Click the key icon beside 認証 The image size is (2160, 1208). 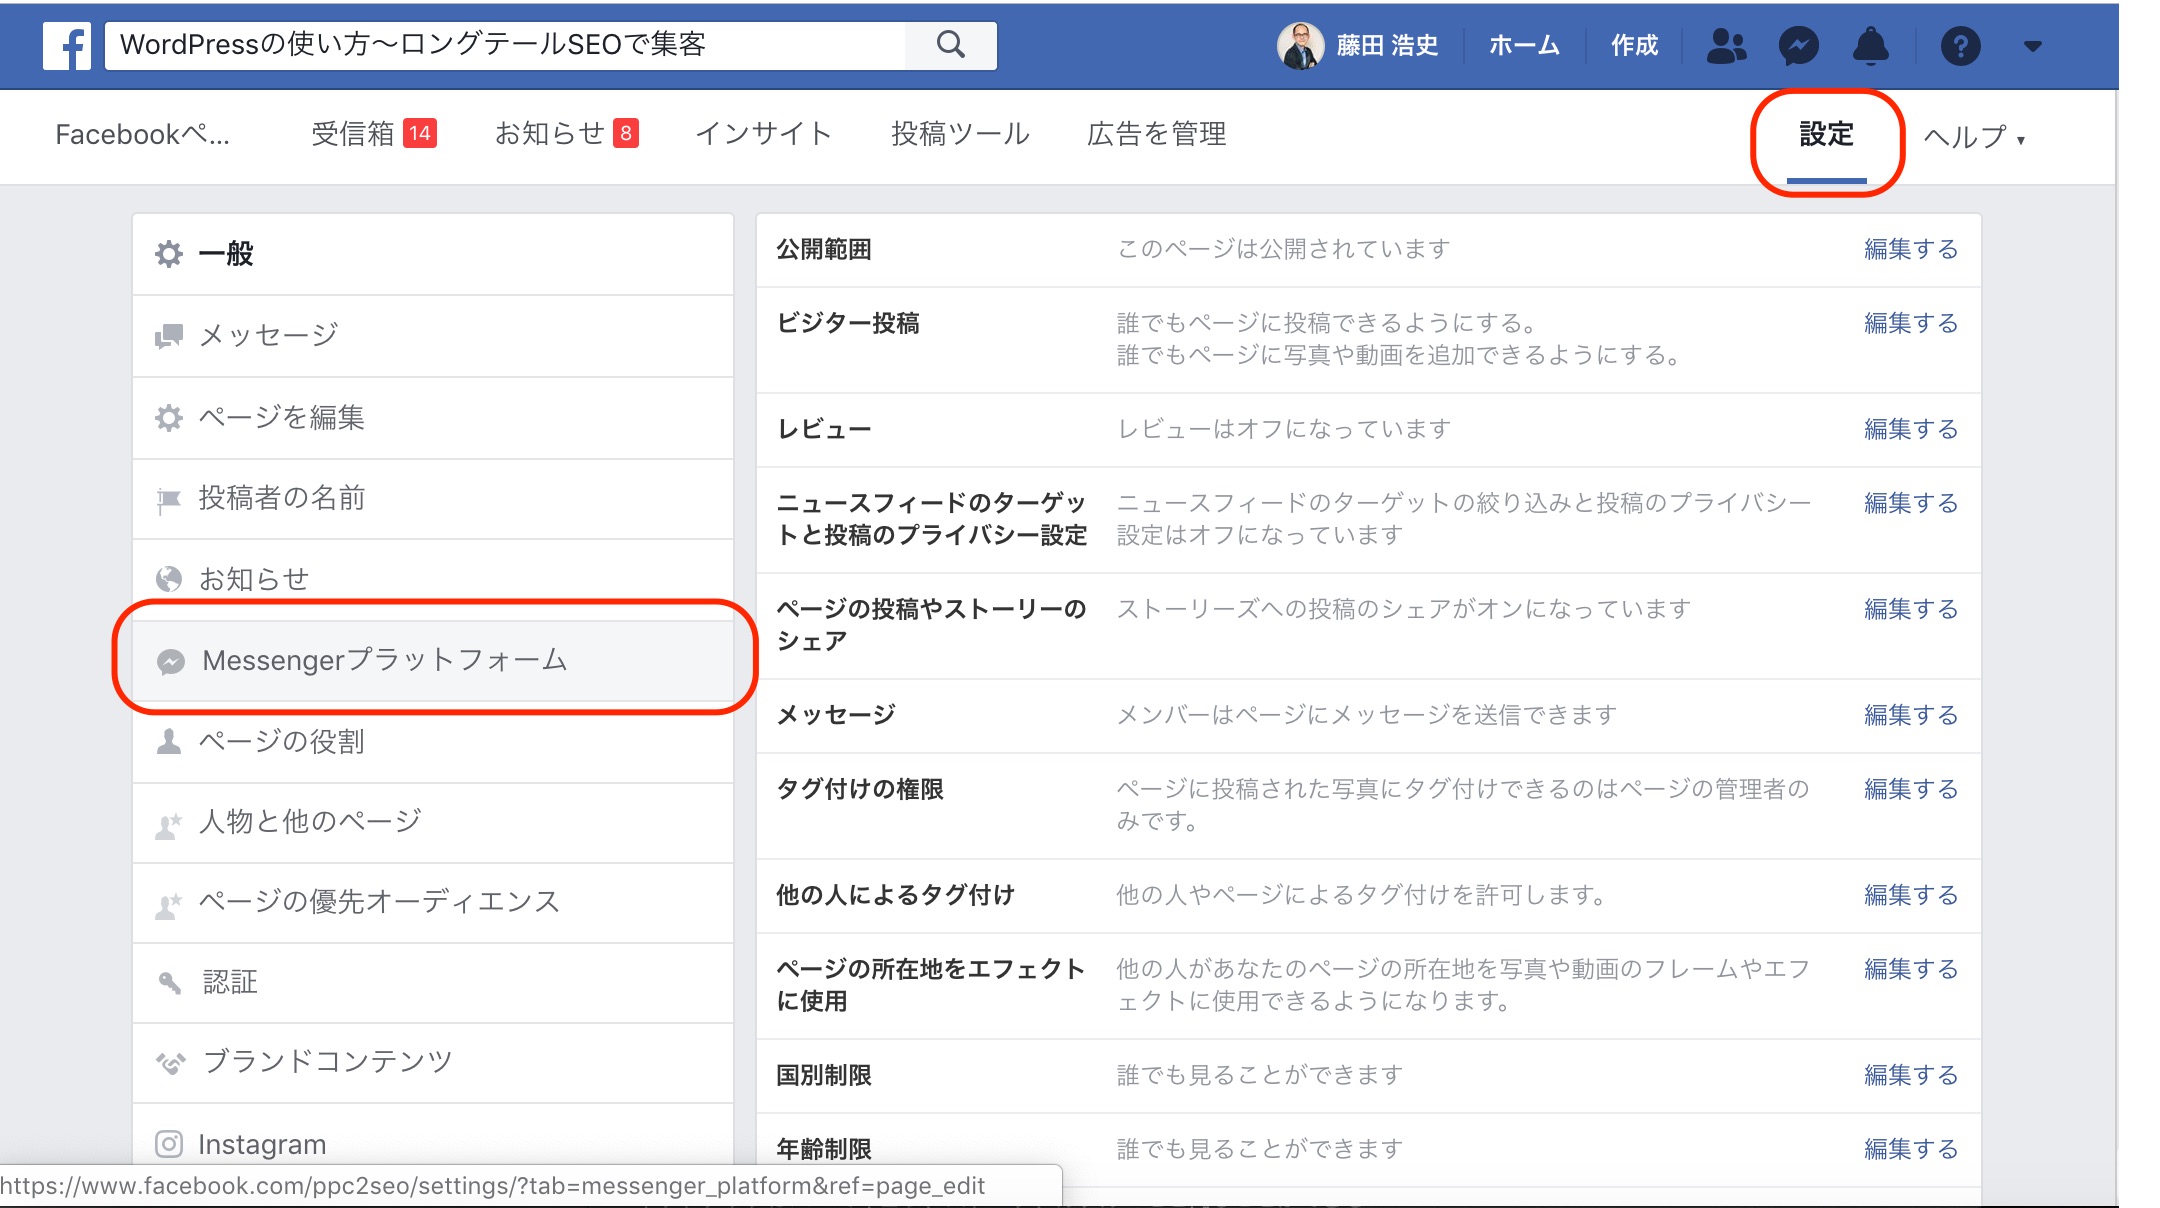(x=170, y=983)
